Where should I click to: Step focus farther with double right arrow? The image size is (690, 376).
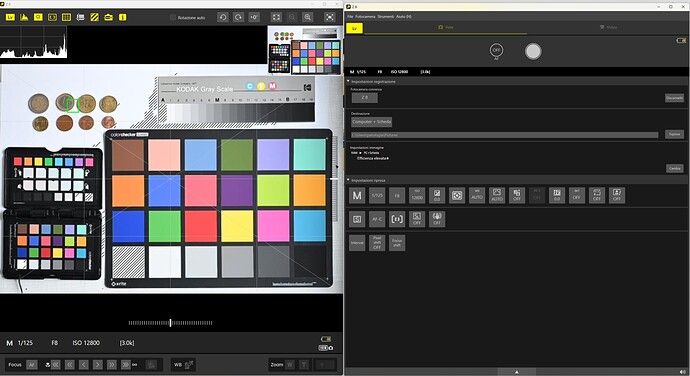pyautogui.click(x=112, y=365)
